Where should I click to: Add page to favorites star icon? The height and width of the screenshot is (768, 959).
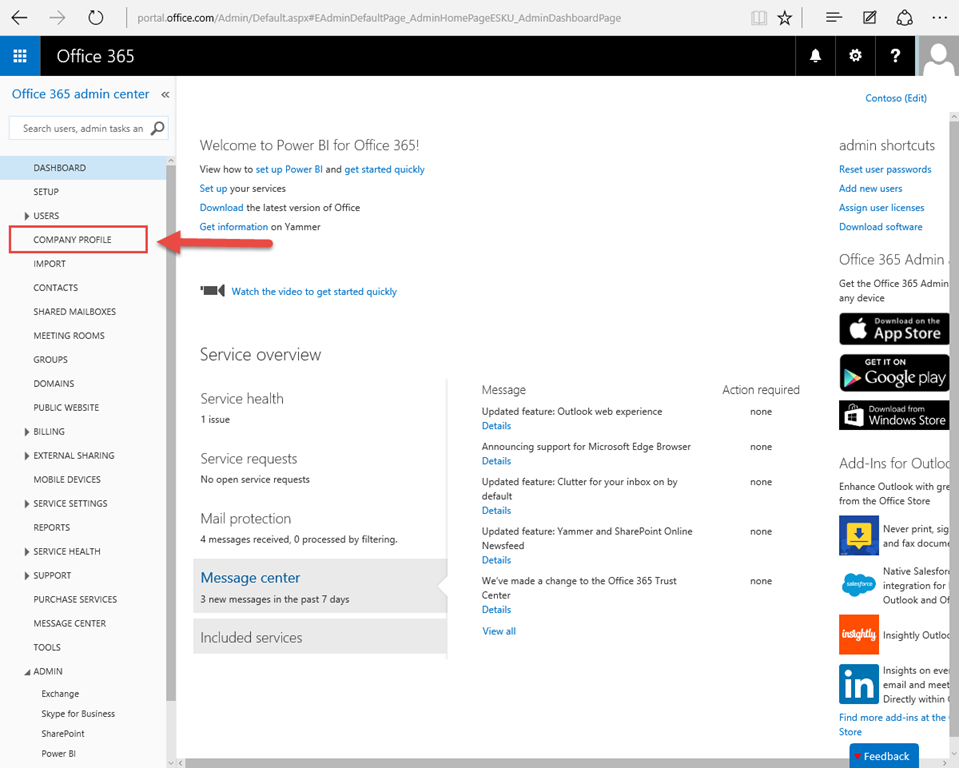point(785,18)
